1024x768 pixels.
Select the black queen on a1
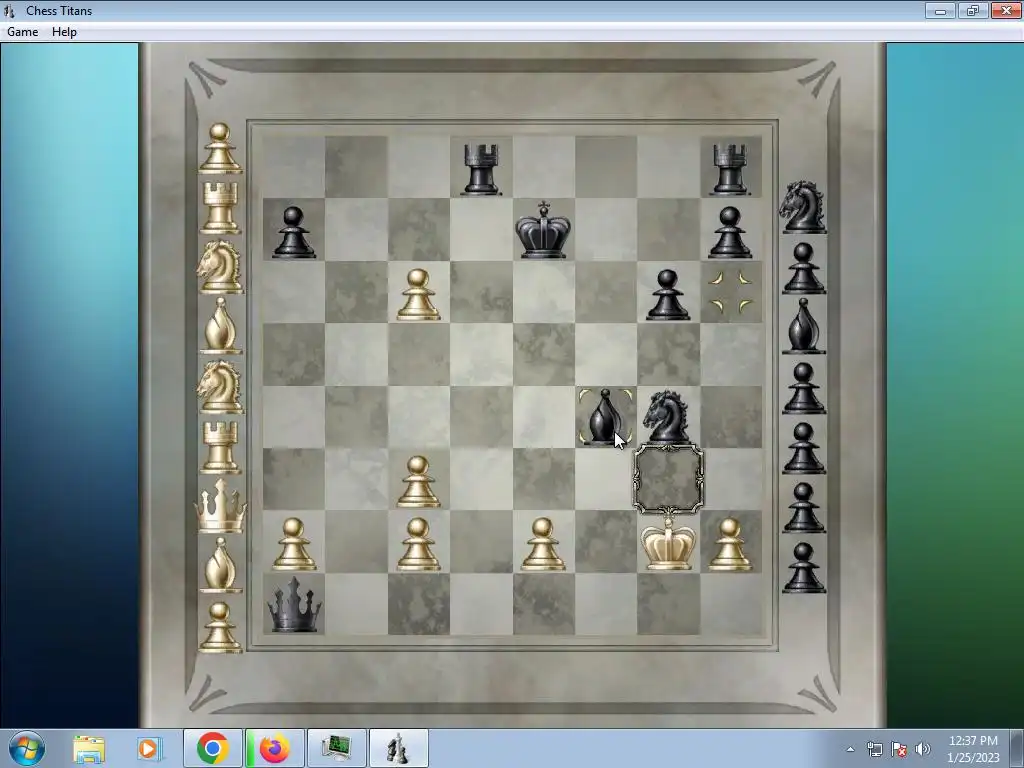(x=294, y=604)
